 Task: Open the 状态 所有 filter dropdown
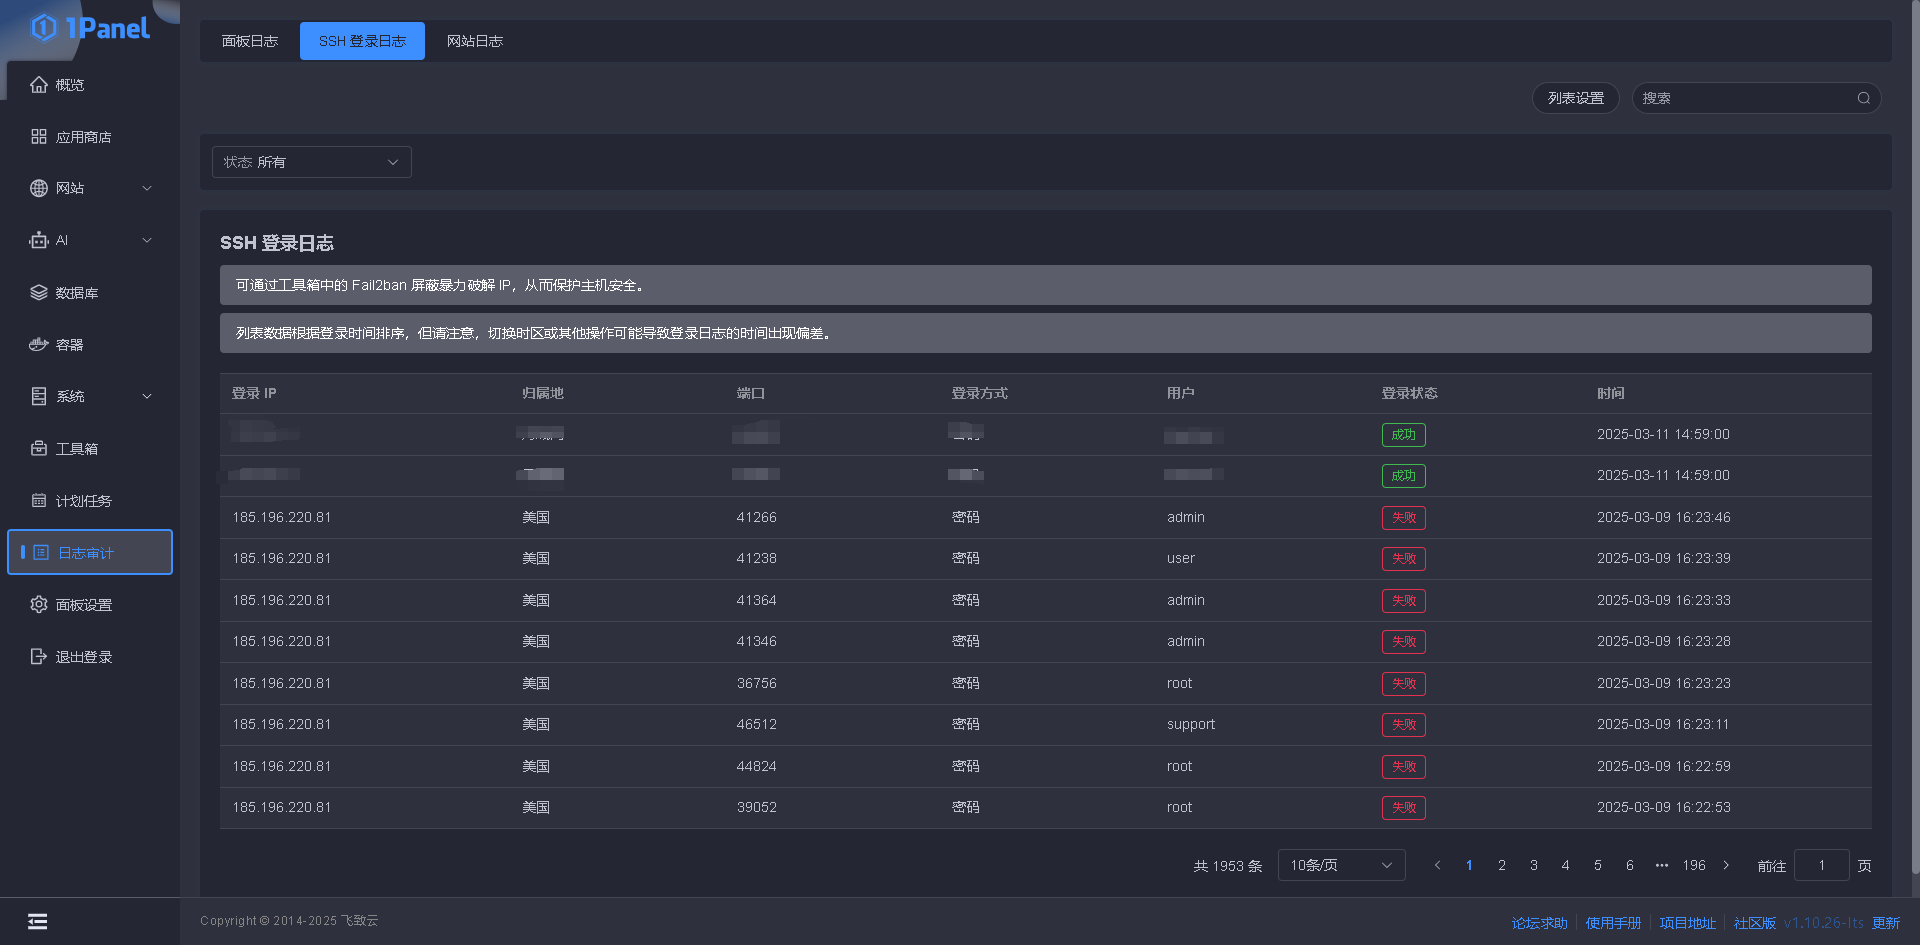click(311, 162)
